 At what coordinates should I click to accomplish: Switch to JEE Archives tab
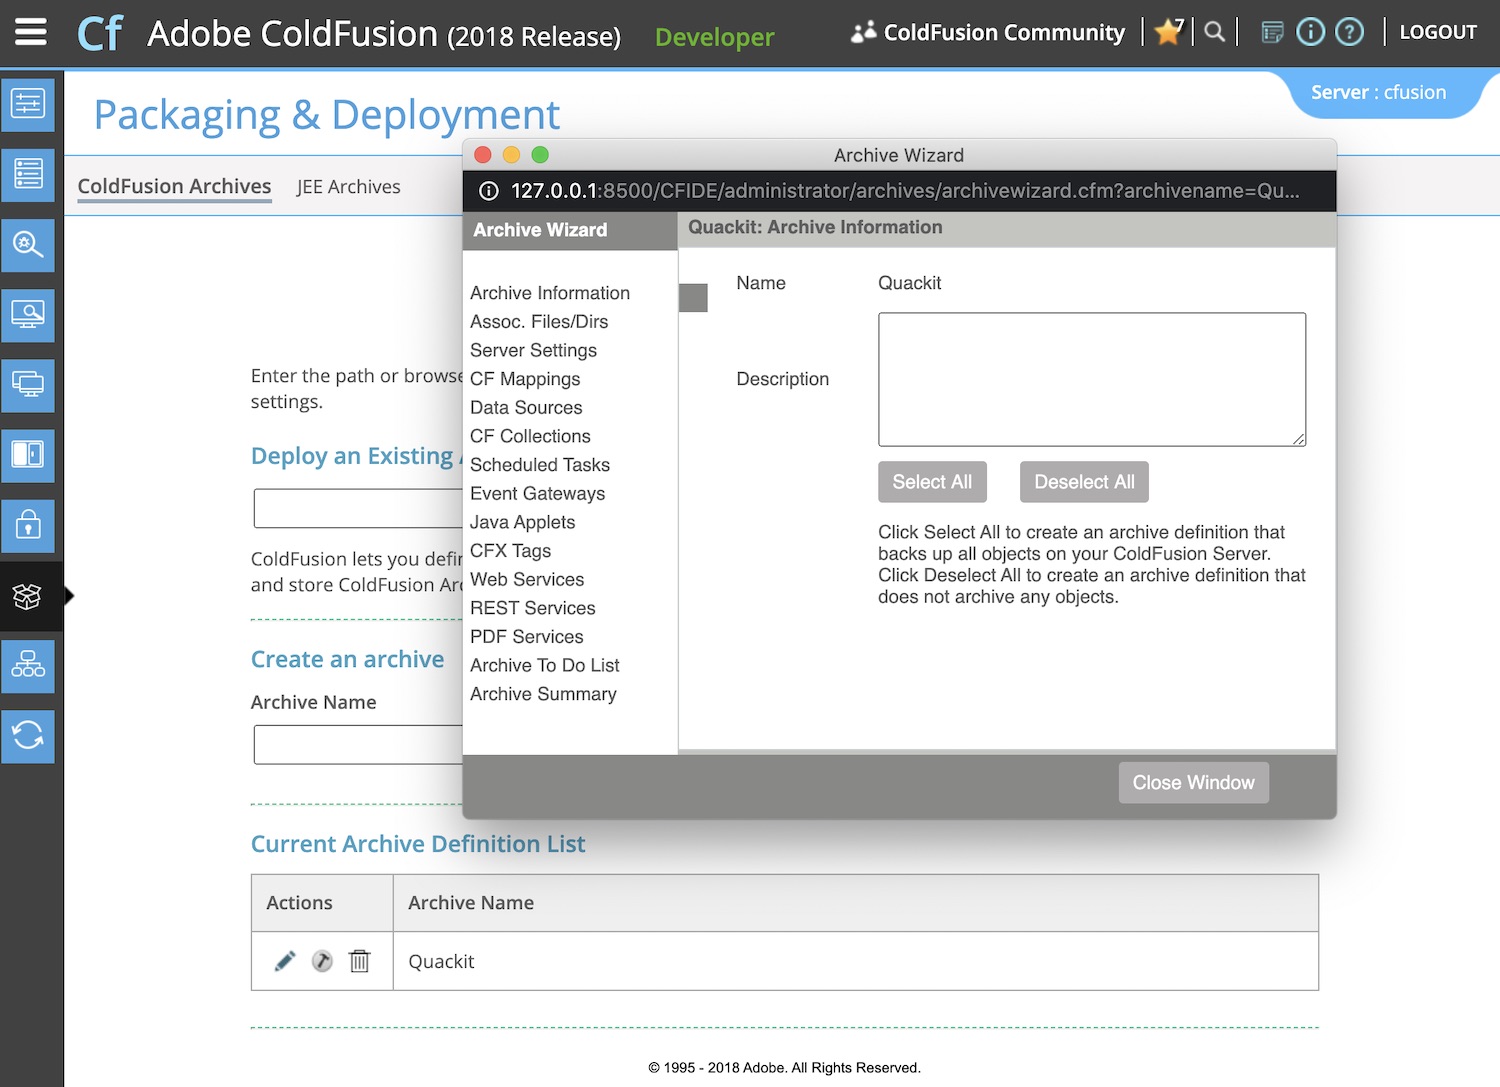[348, 187]
